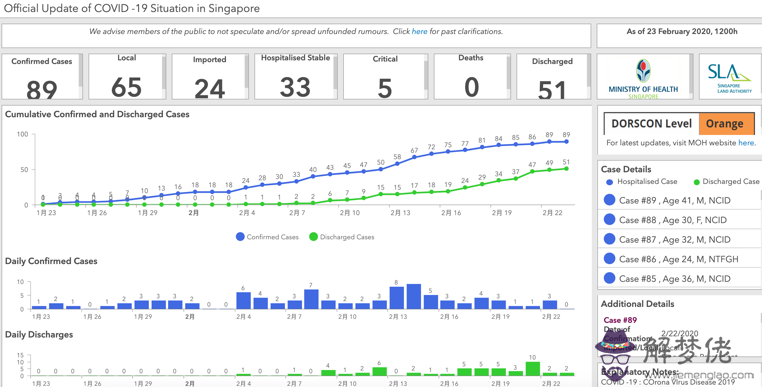
Task: Select the blue dot for Case #88
Action: [x=609, y=219]
